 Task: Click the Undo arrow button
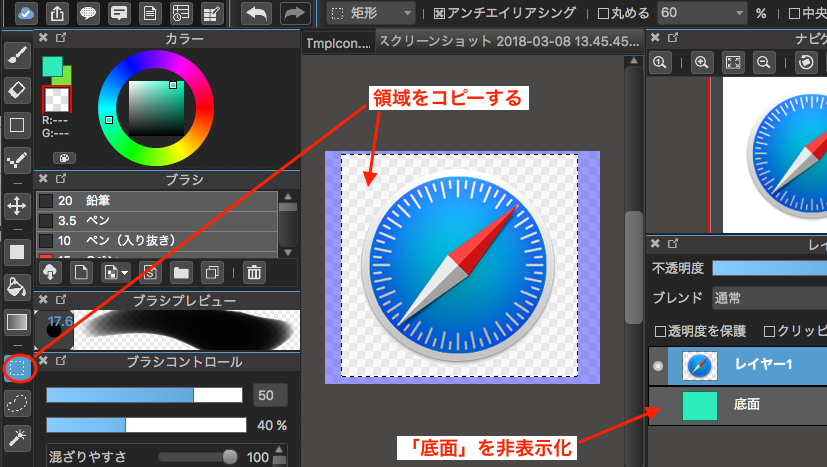pos(256,13)
